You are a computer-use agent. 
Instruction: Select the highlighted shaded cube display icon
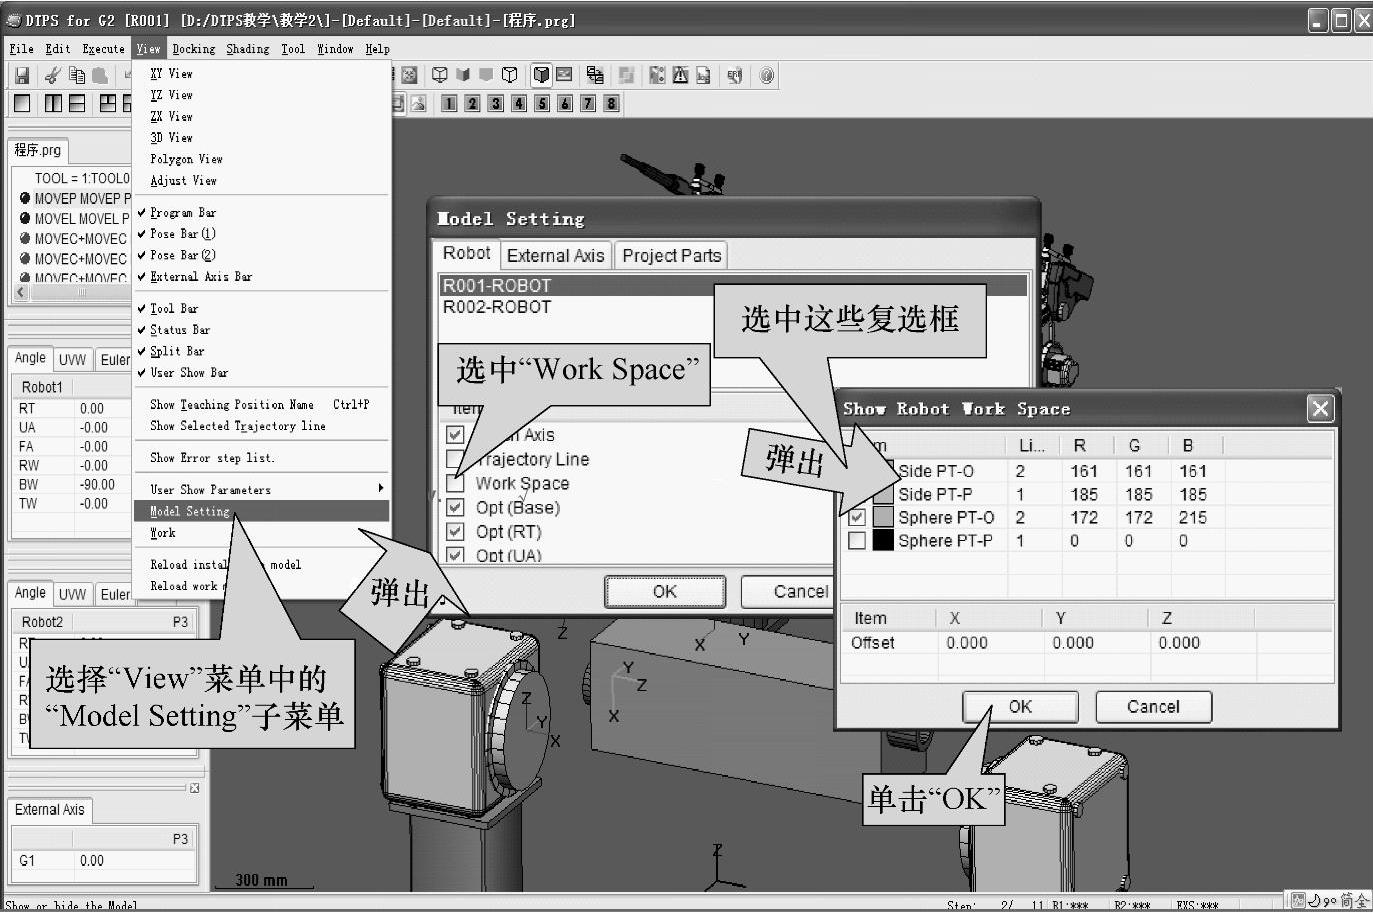[541, 75]
